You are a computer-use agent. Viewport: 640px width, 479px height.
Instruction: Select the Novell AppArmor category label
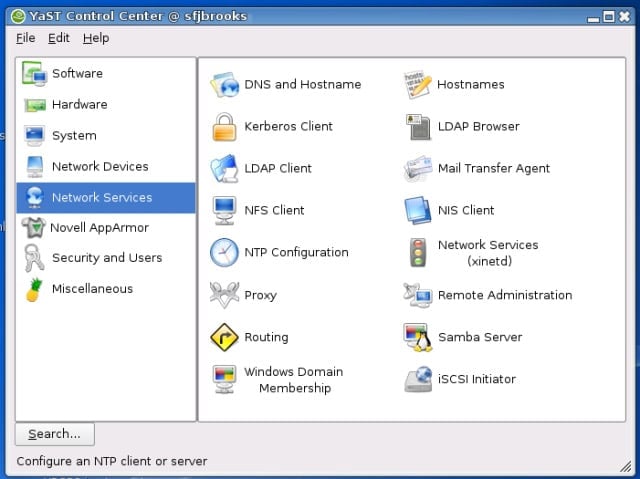(99, 228)
